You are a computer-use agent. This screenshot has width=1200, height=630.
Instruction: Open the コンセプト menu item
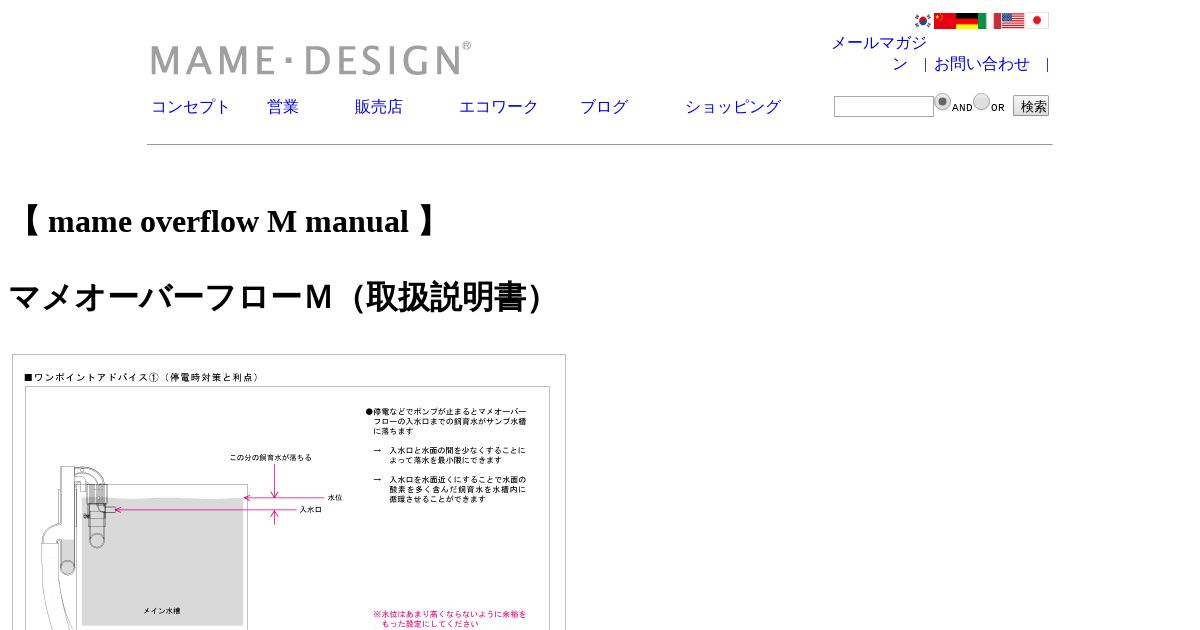click(x=190, y=107)
